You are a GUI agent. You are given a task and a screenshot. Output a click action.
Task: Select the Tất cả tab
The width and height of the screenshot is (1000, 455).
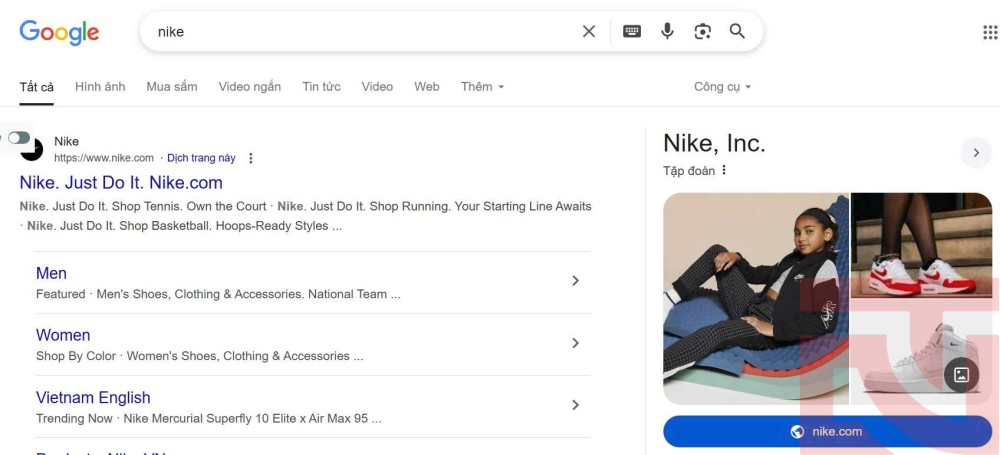tap(36, 87)
